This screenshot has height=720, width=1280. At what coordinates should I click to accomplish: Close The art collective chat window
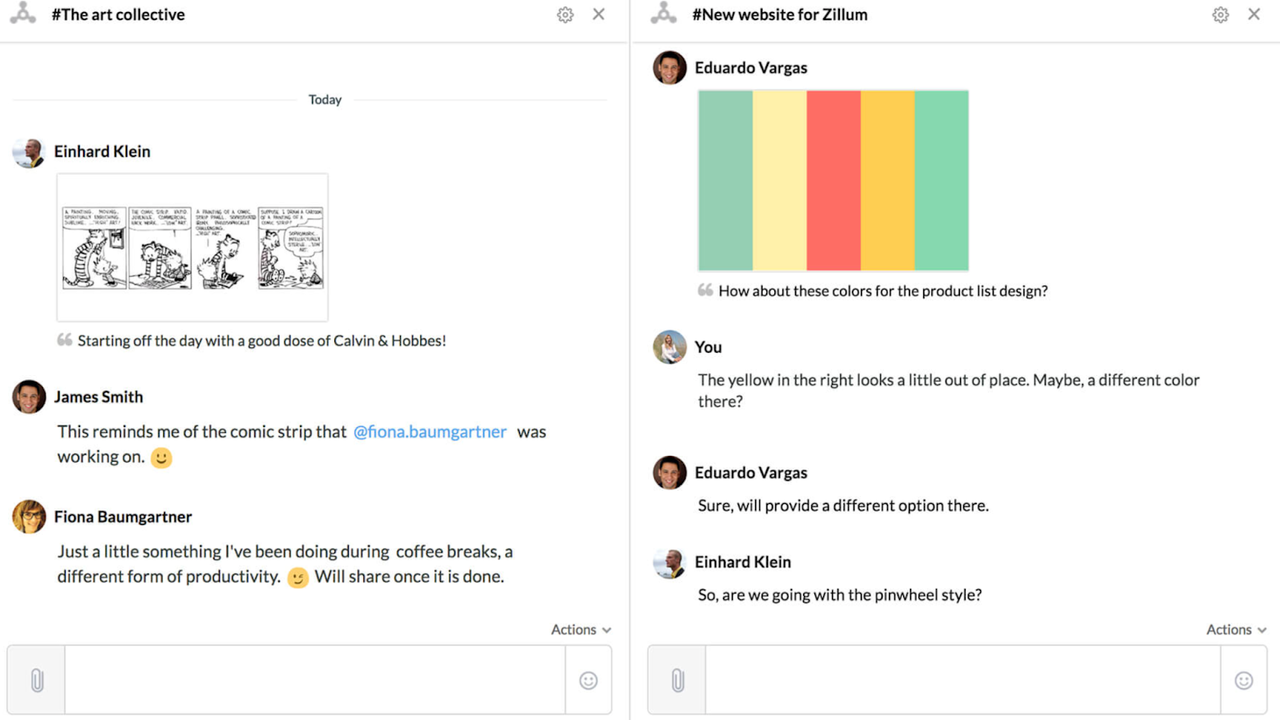(x=598, y=15)
